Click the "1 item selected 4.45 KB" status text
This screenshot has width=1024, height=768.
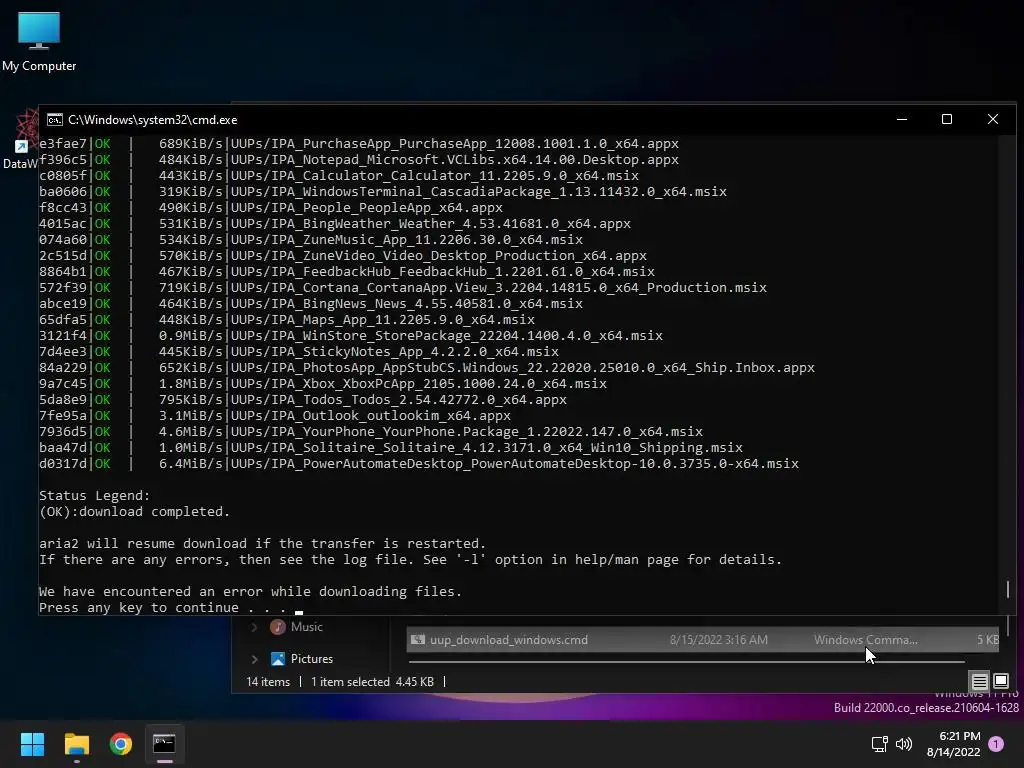click(372, 682)
